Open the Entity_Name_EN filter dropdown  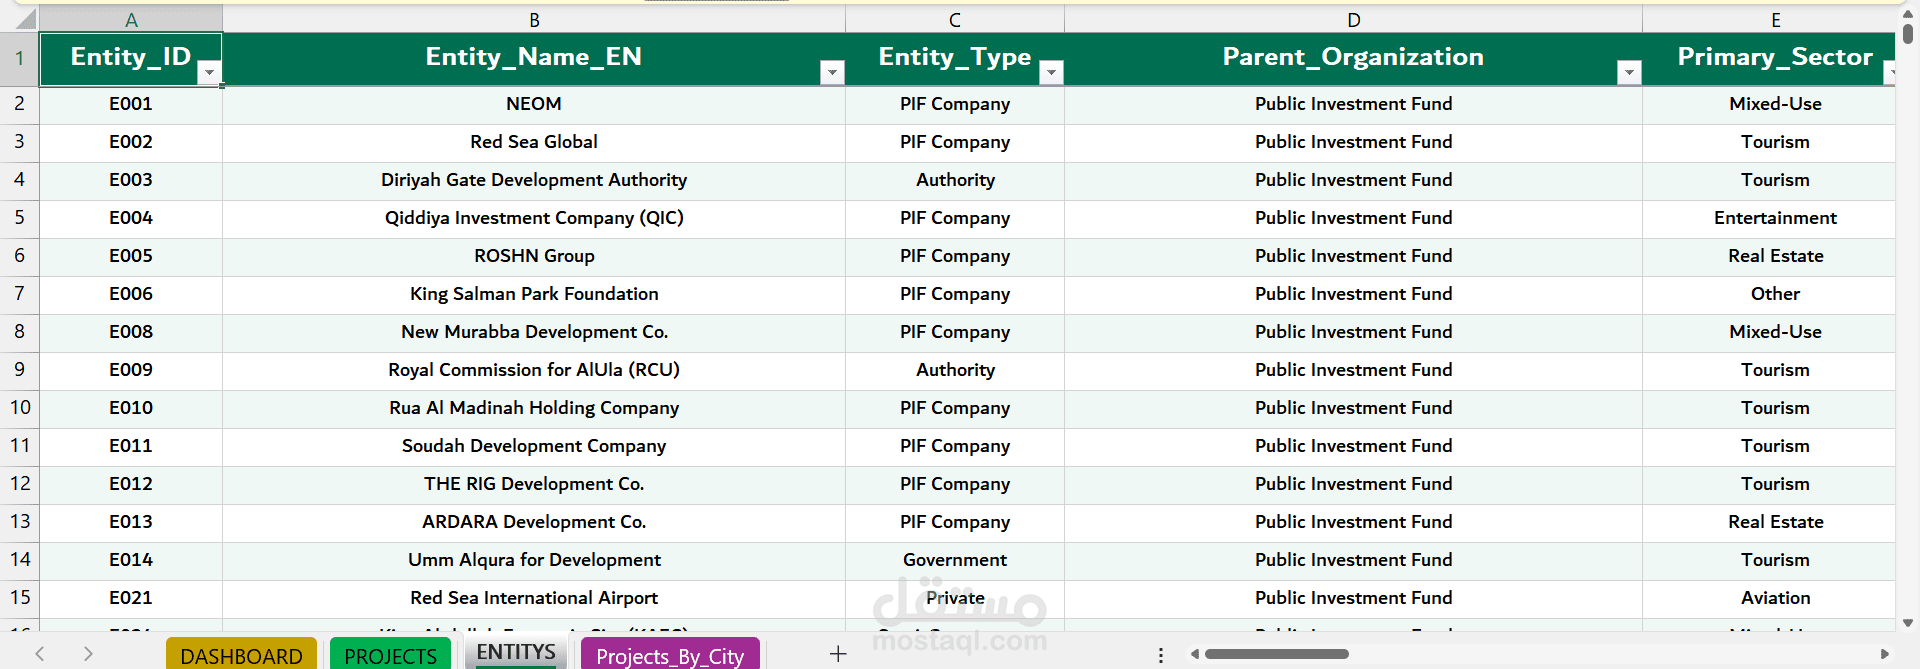831,72
